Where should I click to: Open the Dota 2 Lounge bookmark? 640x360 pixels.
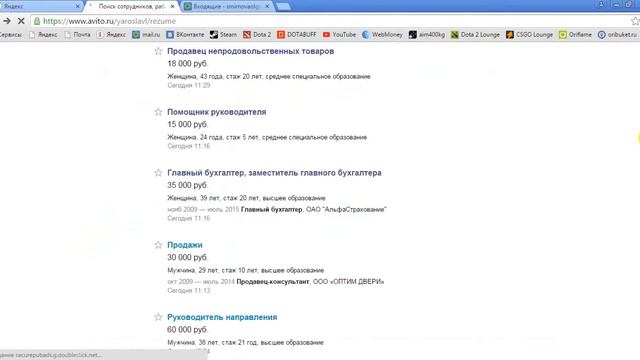click(476, 35)
